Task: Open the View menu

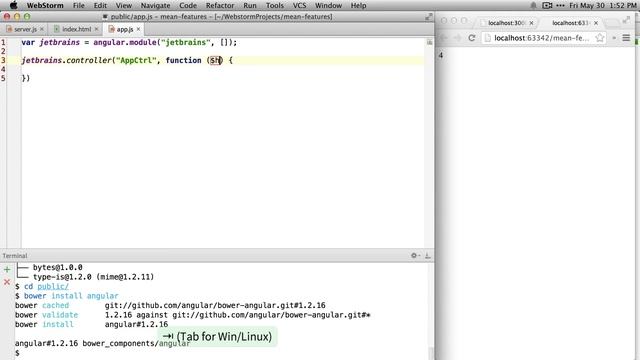Action: 124,6
